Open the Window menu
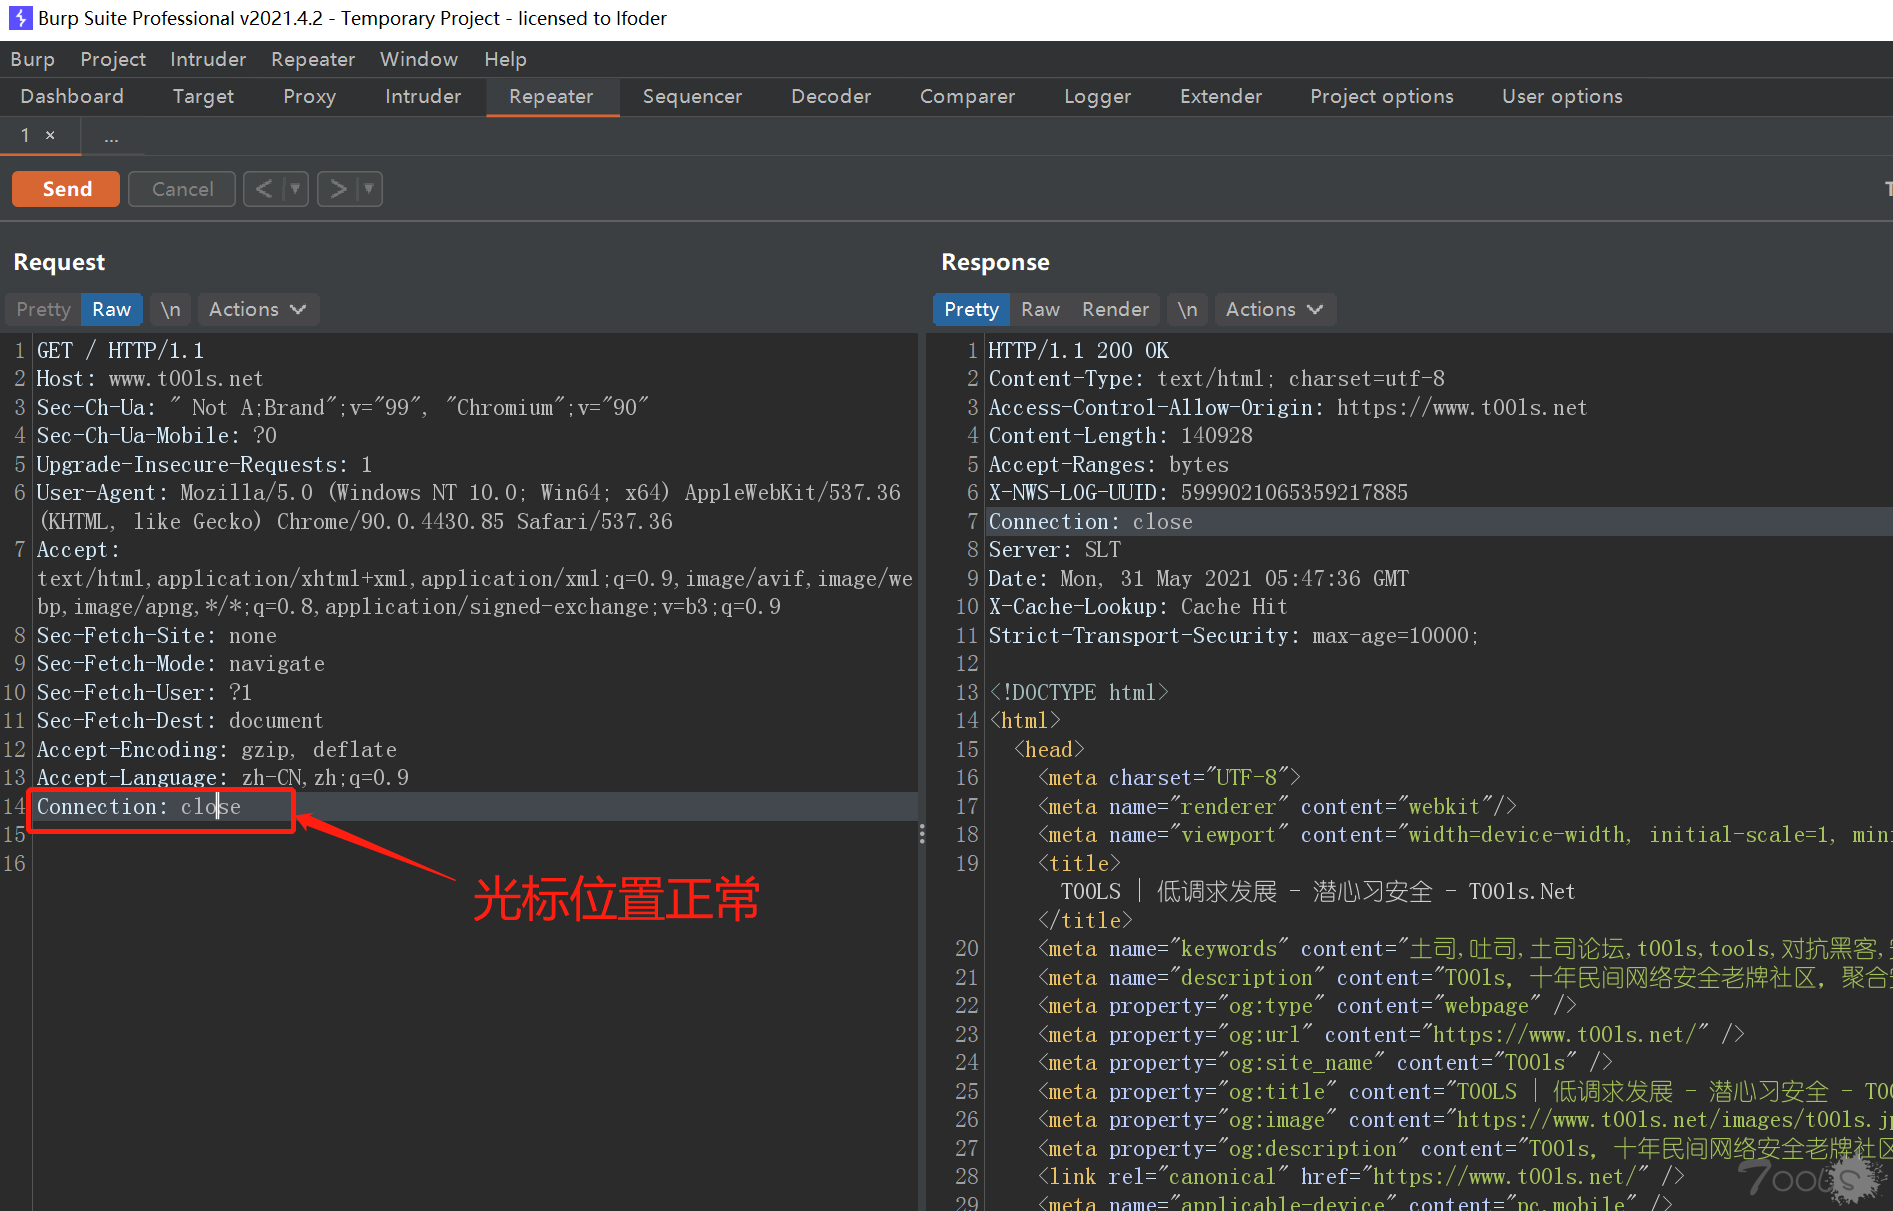 419,59
